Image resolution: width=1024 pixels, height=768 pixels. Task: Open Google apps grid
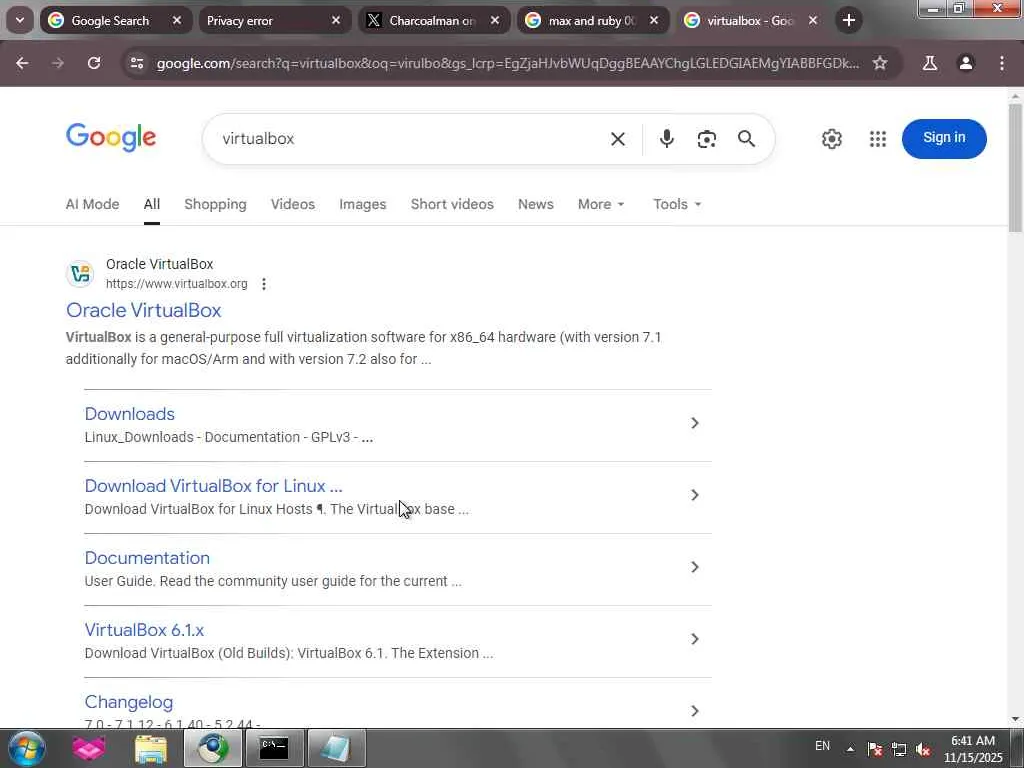click(878, 138)
